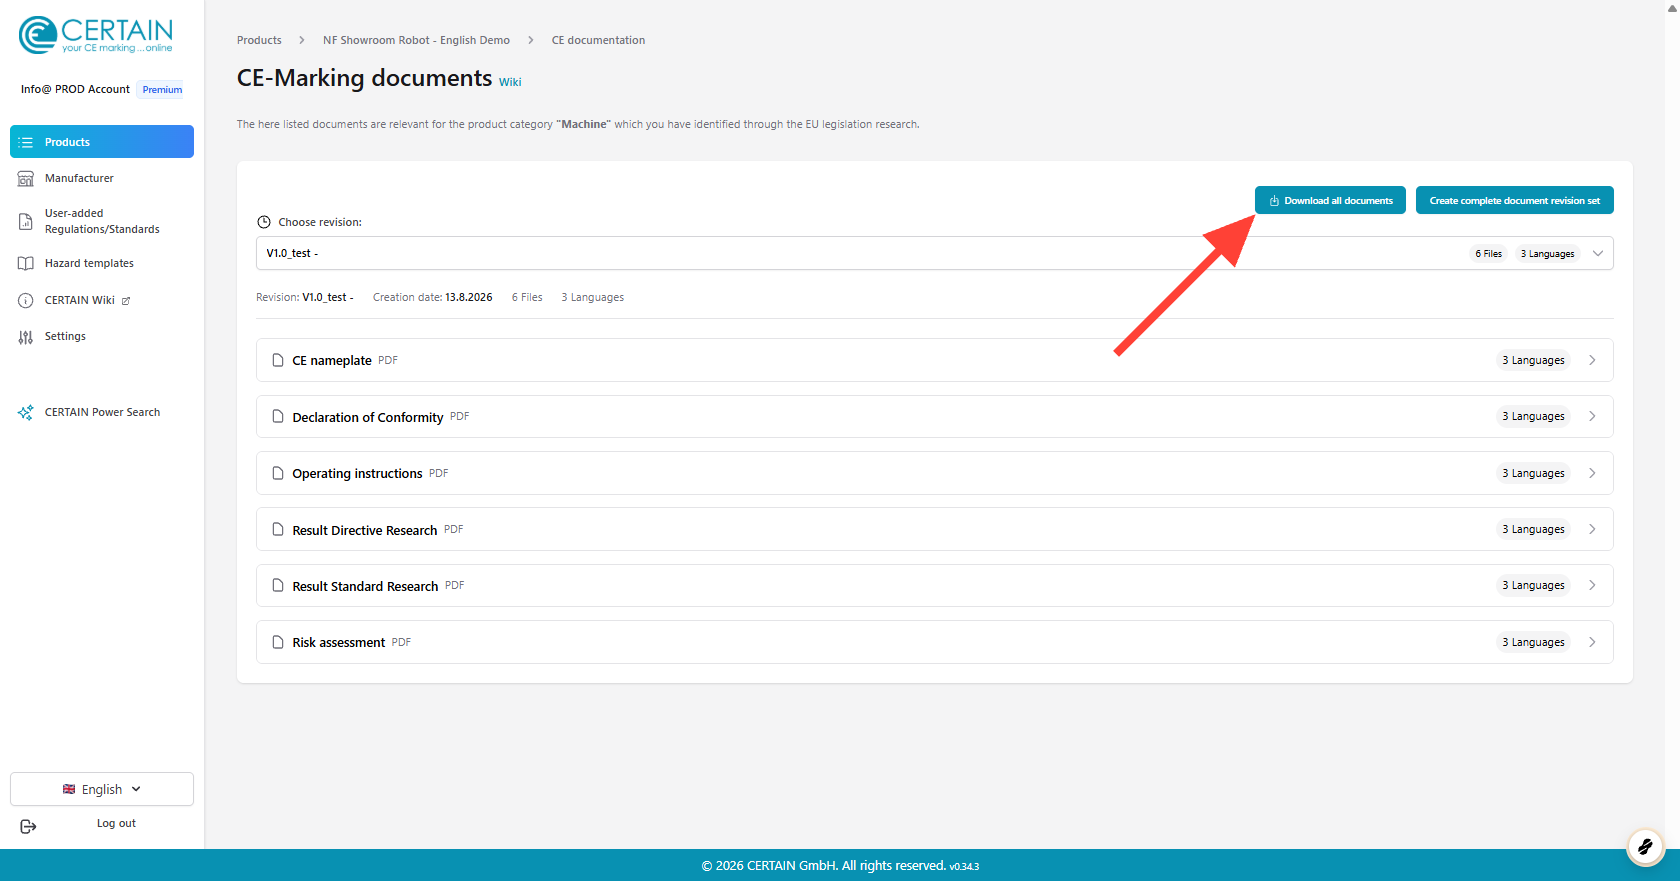Click the Result Directive Research file icon

[x=278, y=529]
